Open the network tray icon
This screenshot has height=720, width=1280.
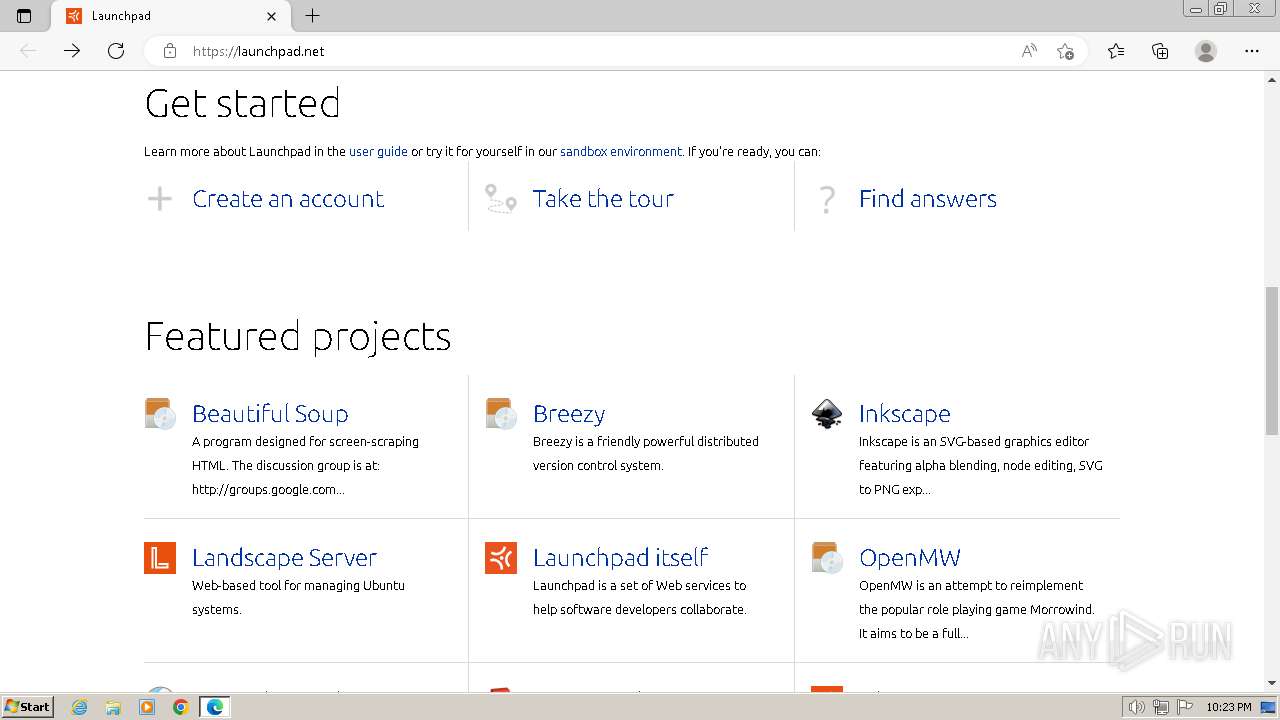1161,707
